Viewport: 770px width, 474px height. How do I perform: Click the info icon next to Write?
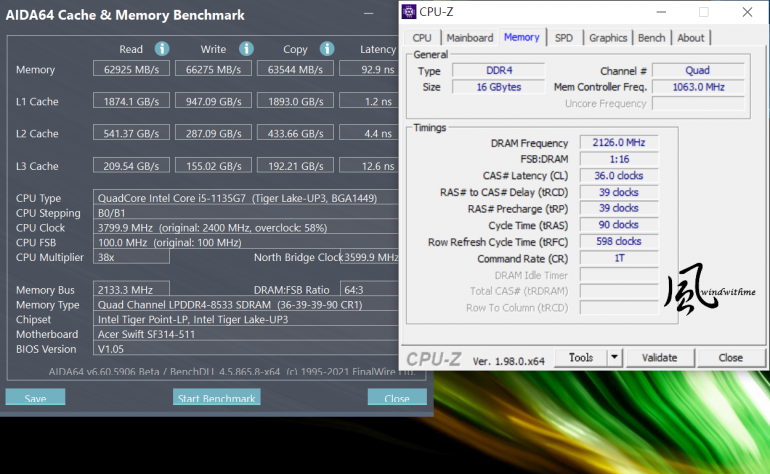[244, 48]
